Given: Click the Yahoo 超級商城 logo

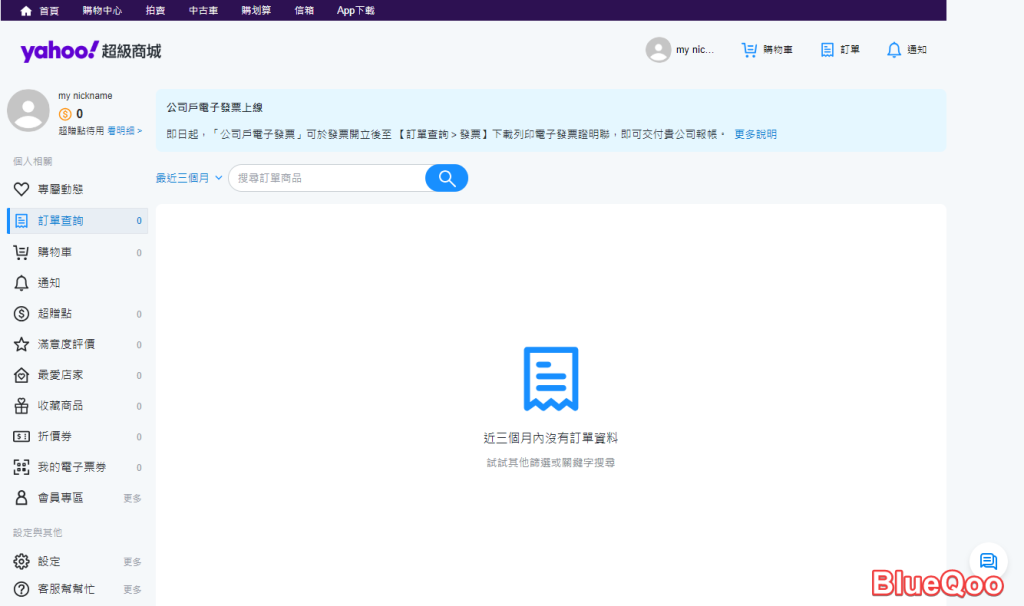Looking at the screenshot, I should tap(90, 50).
